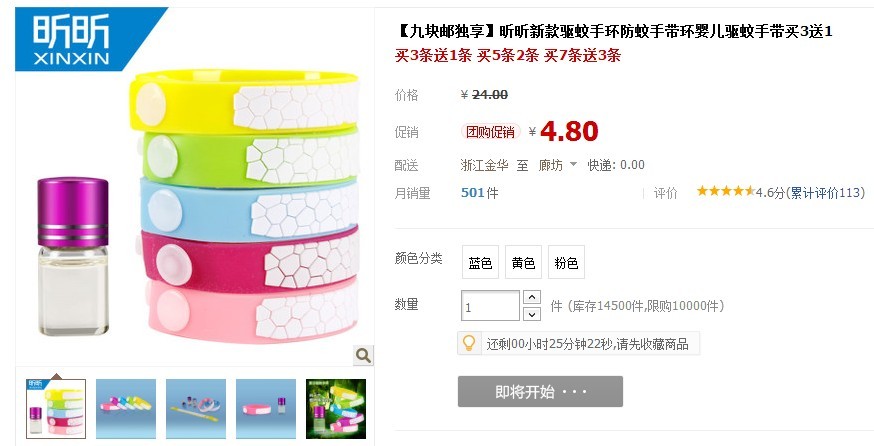Select second thumbnail of wristbands in a row
The height and width of the screenshot is (446, 874).
tap(126, 409)
